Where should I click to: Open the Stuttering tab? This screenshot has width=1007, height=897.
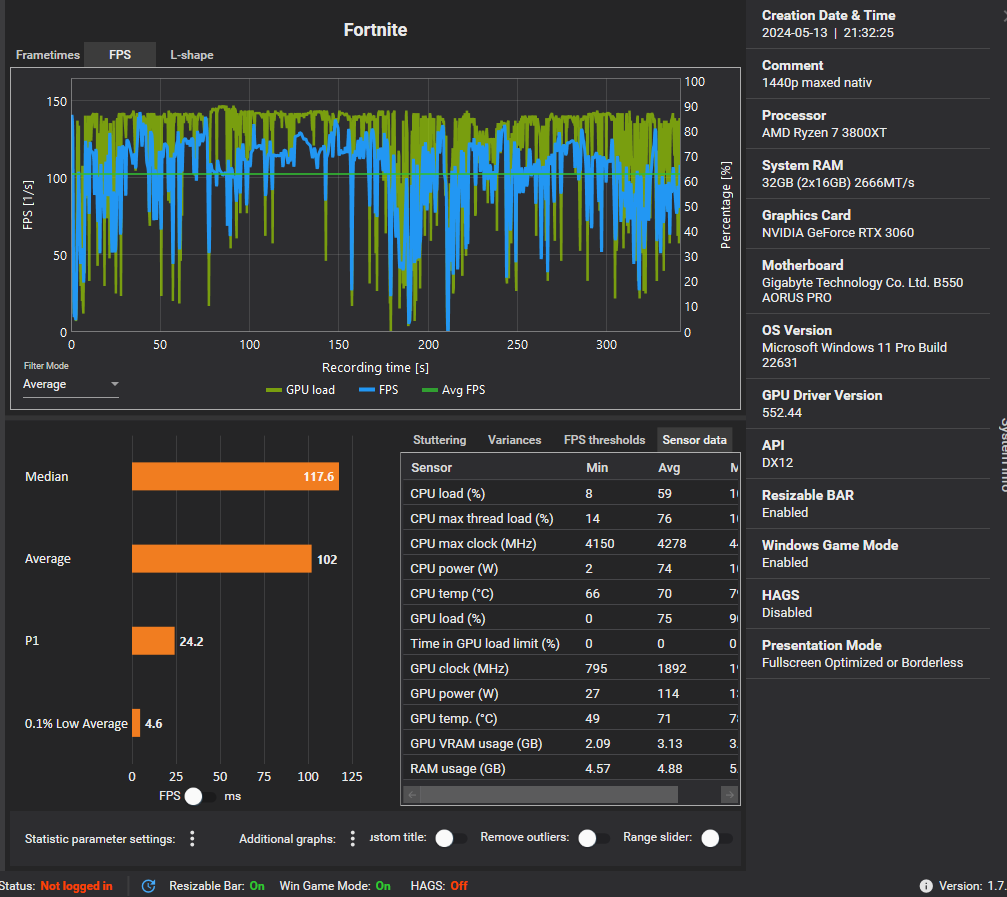(x=439, y=440)
